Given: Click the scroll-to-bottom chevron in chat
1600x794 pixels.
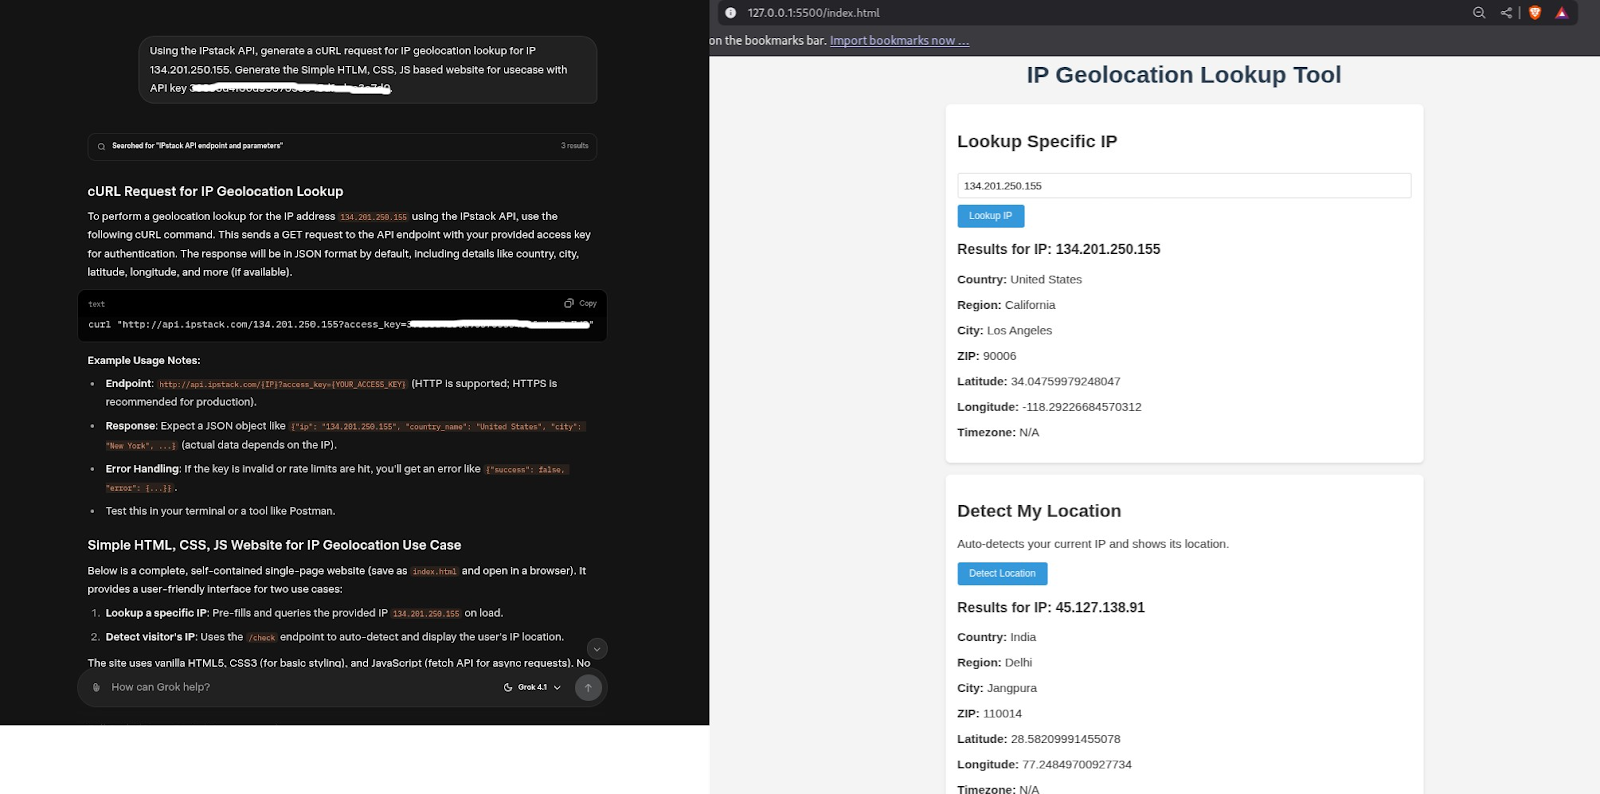Looking at the screenshot, I should tap(597, 648).
